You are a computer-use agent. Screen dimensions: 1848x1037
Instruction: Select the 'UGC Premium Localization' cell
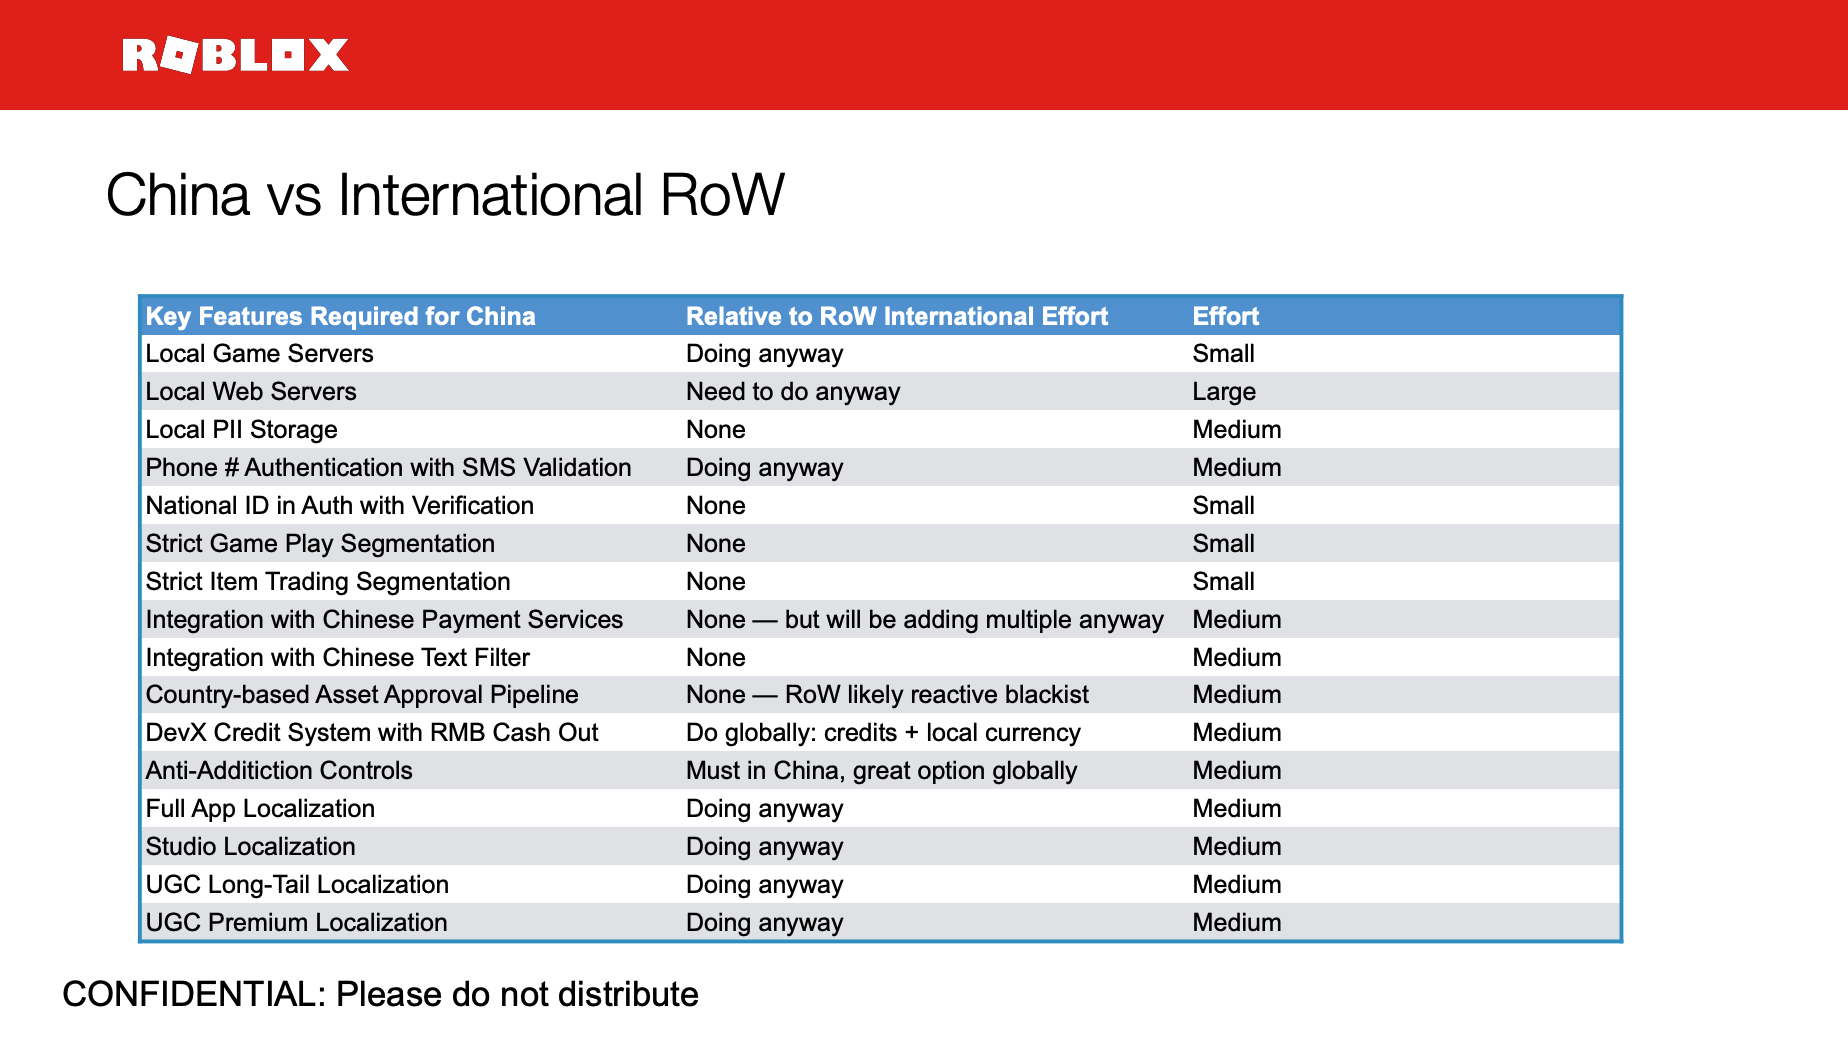pos(296,923)
